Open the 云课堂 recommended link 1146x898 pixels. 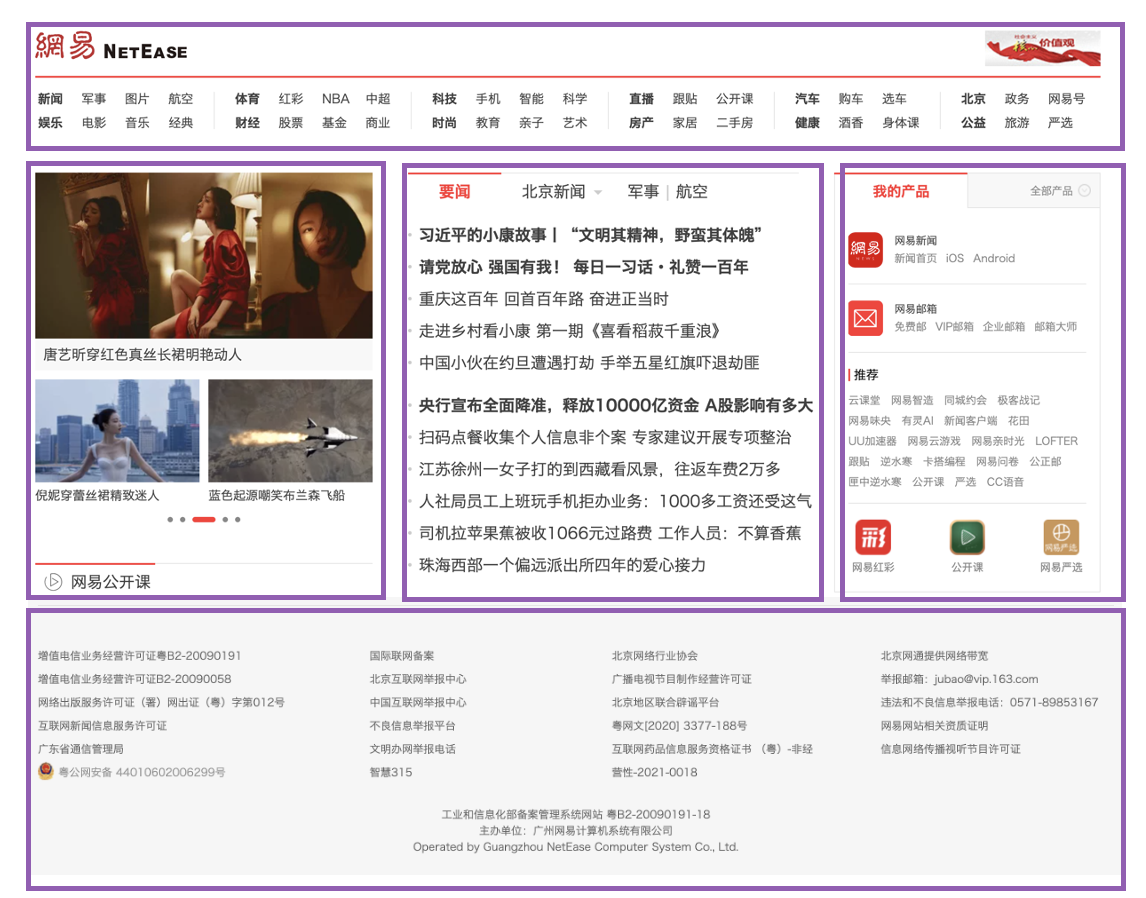[864, 400]
